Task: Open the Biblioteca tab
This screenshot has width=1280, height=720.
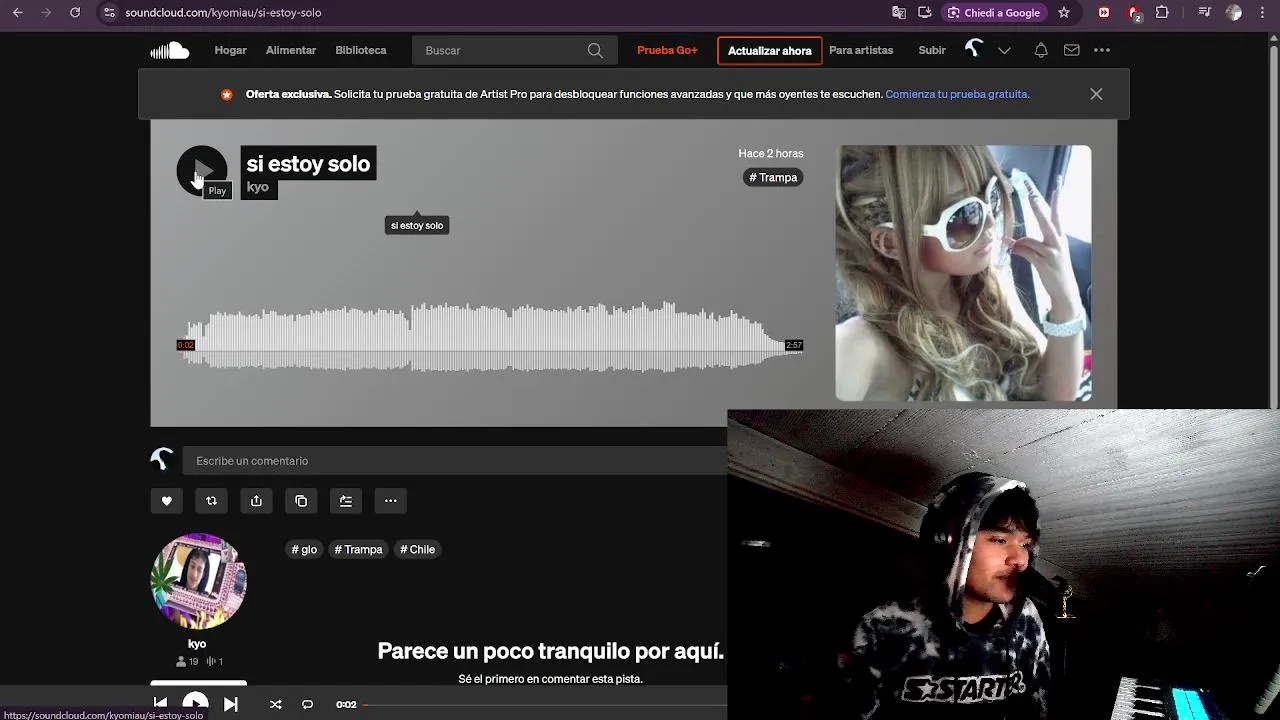Action: coord(361,50)
